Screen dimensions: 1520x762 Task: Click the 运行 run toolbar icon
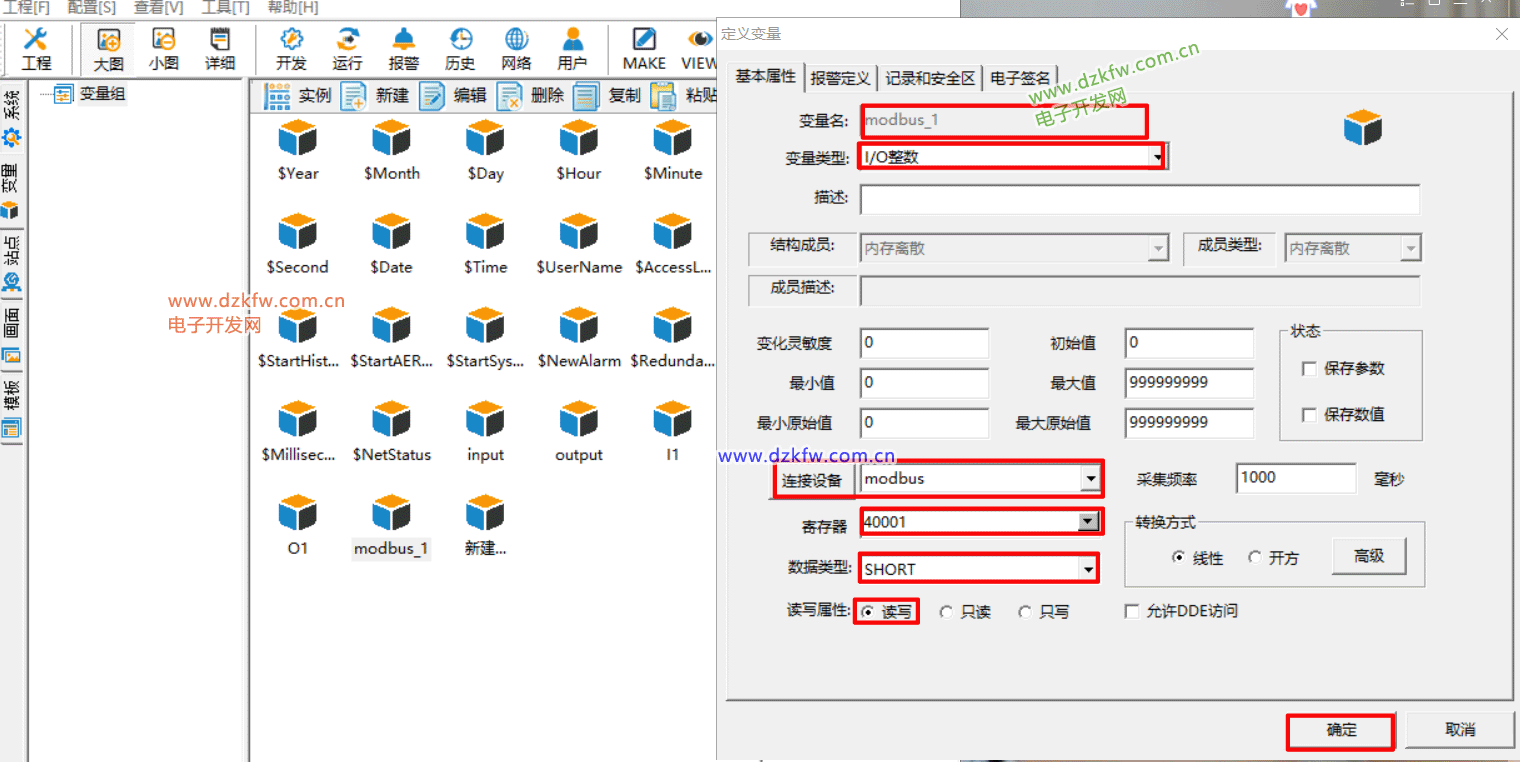[x=348, y=48]
